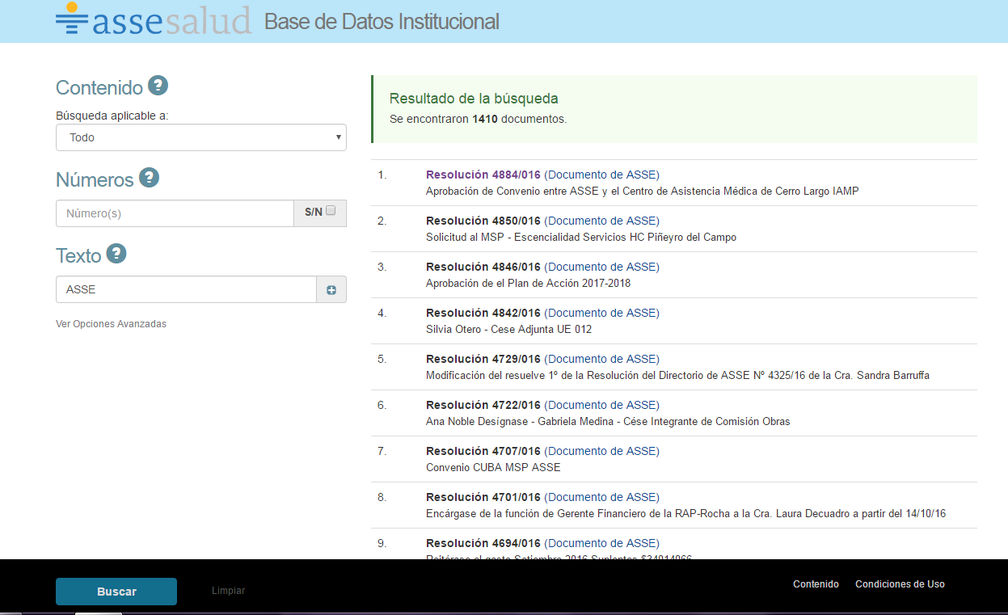Select description 'Convenio CUBA MSP ASSE'

(493, 468)
